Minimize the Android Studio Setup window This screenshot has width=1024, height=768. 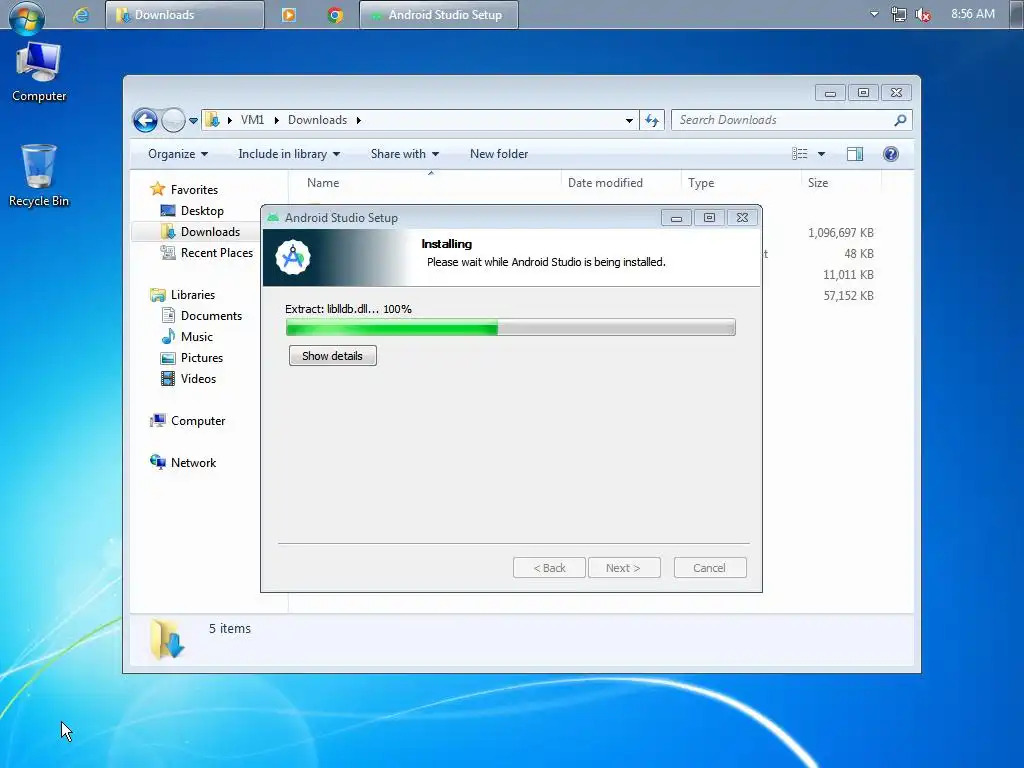point(676,218)
